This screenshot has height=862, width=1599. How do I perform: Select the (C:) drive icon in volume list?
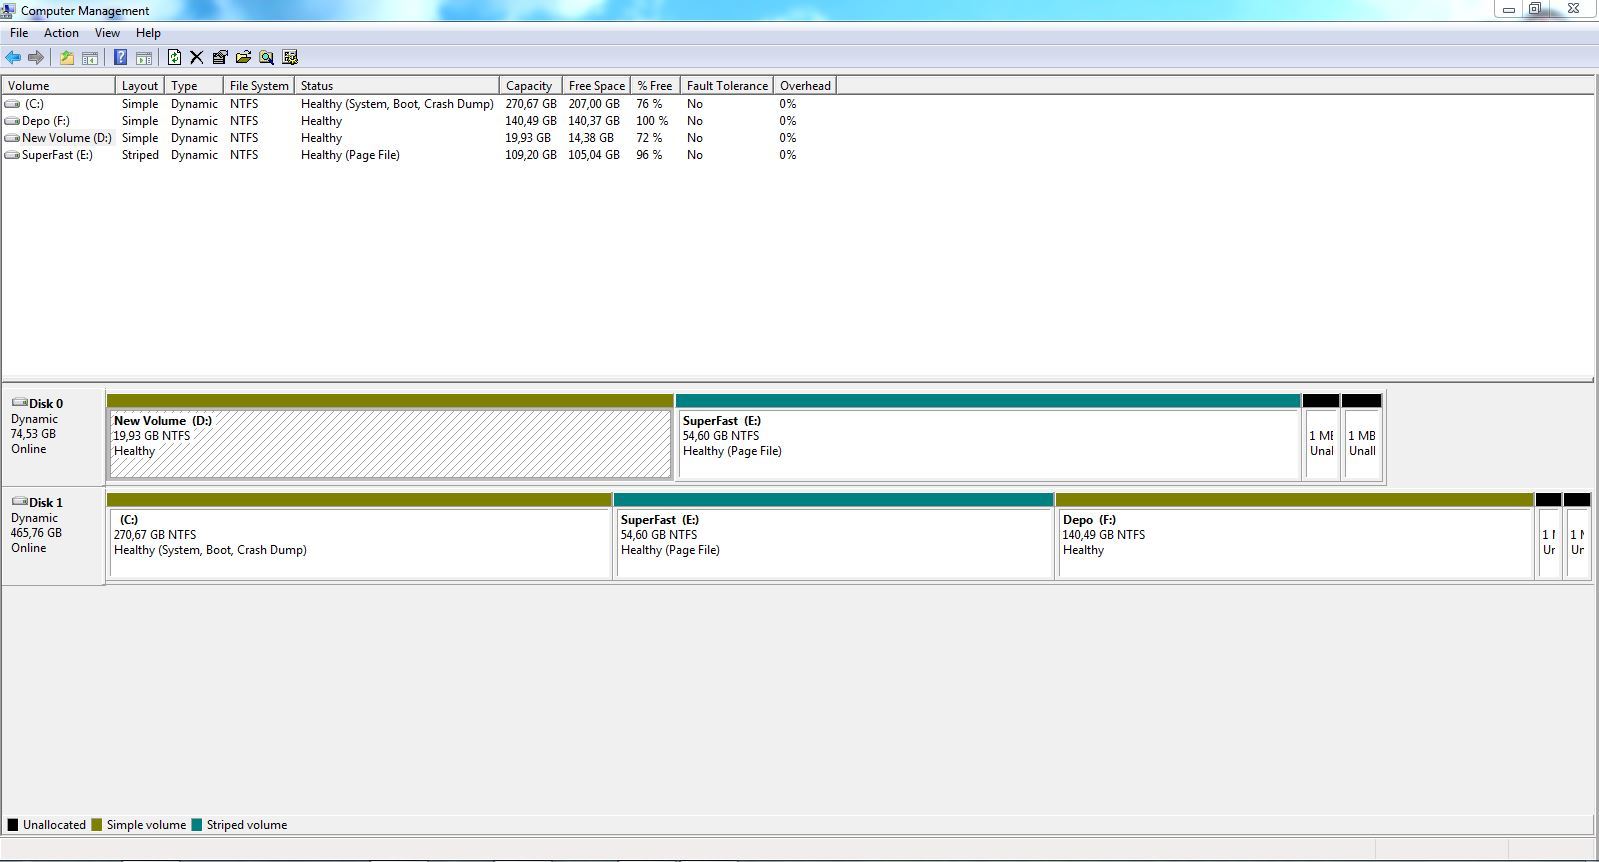point(12,104)
